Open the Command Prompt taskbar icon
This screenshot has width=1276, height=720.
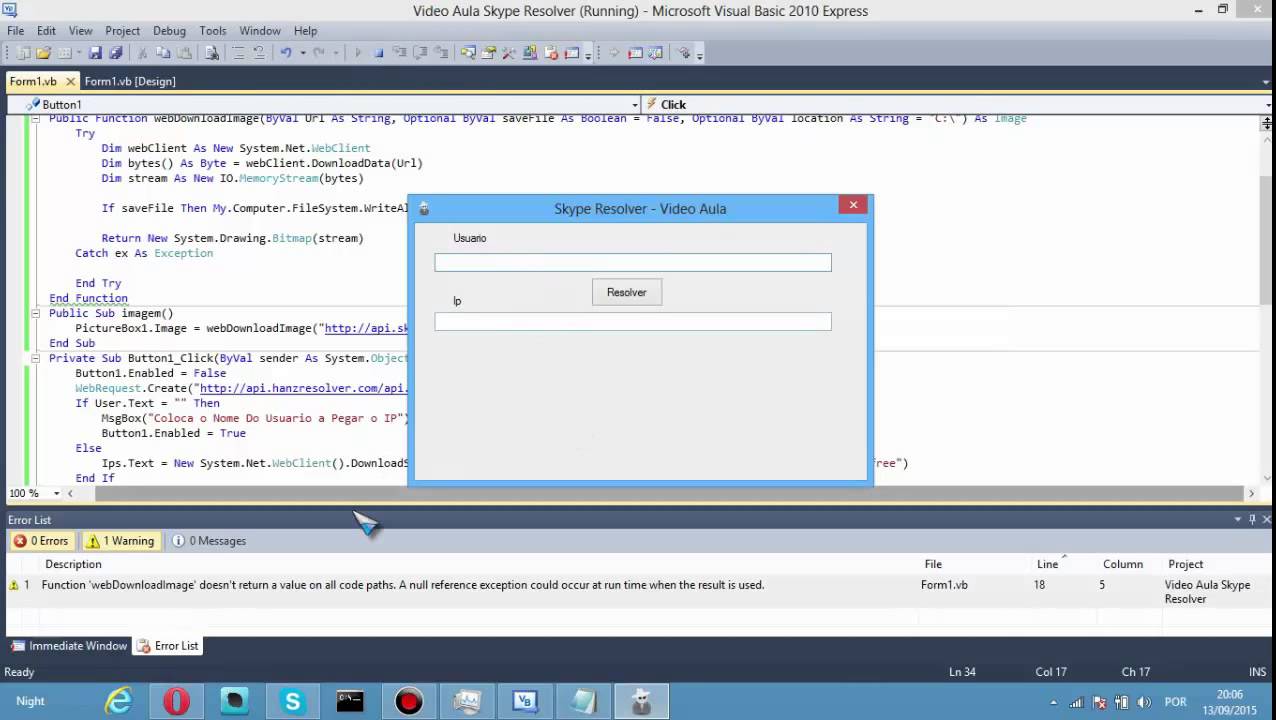pos(350,701)
